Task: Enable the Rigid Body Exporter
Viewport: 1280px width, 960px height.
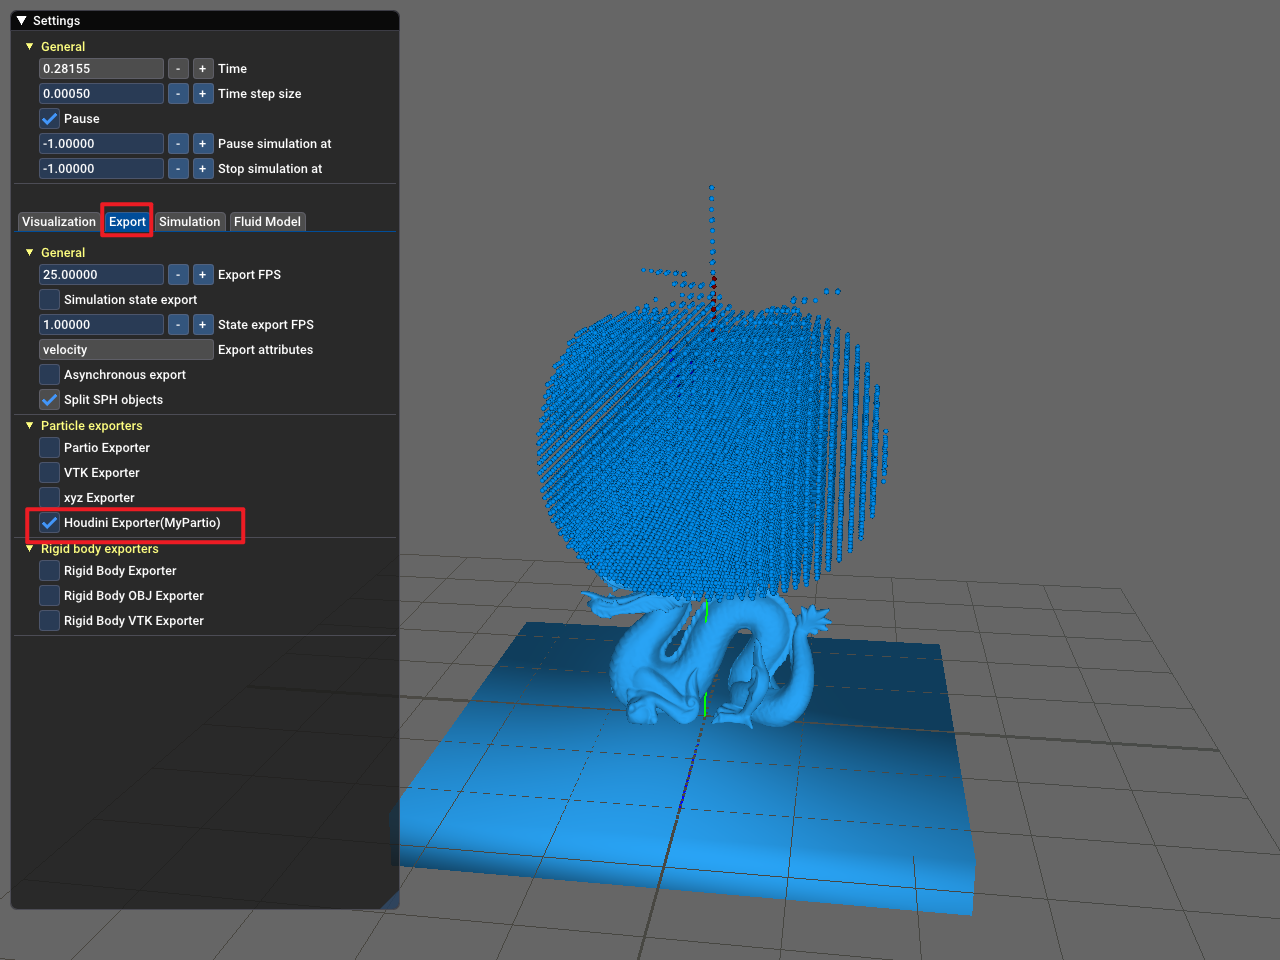Action: coord(49,571)
